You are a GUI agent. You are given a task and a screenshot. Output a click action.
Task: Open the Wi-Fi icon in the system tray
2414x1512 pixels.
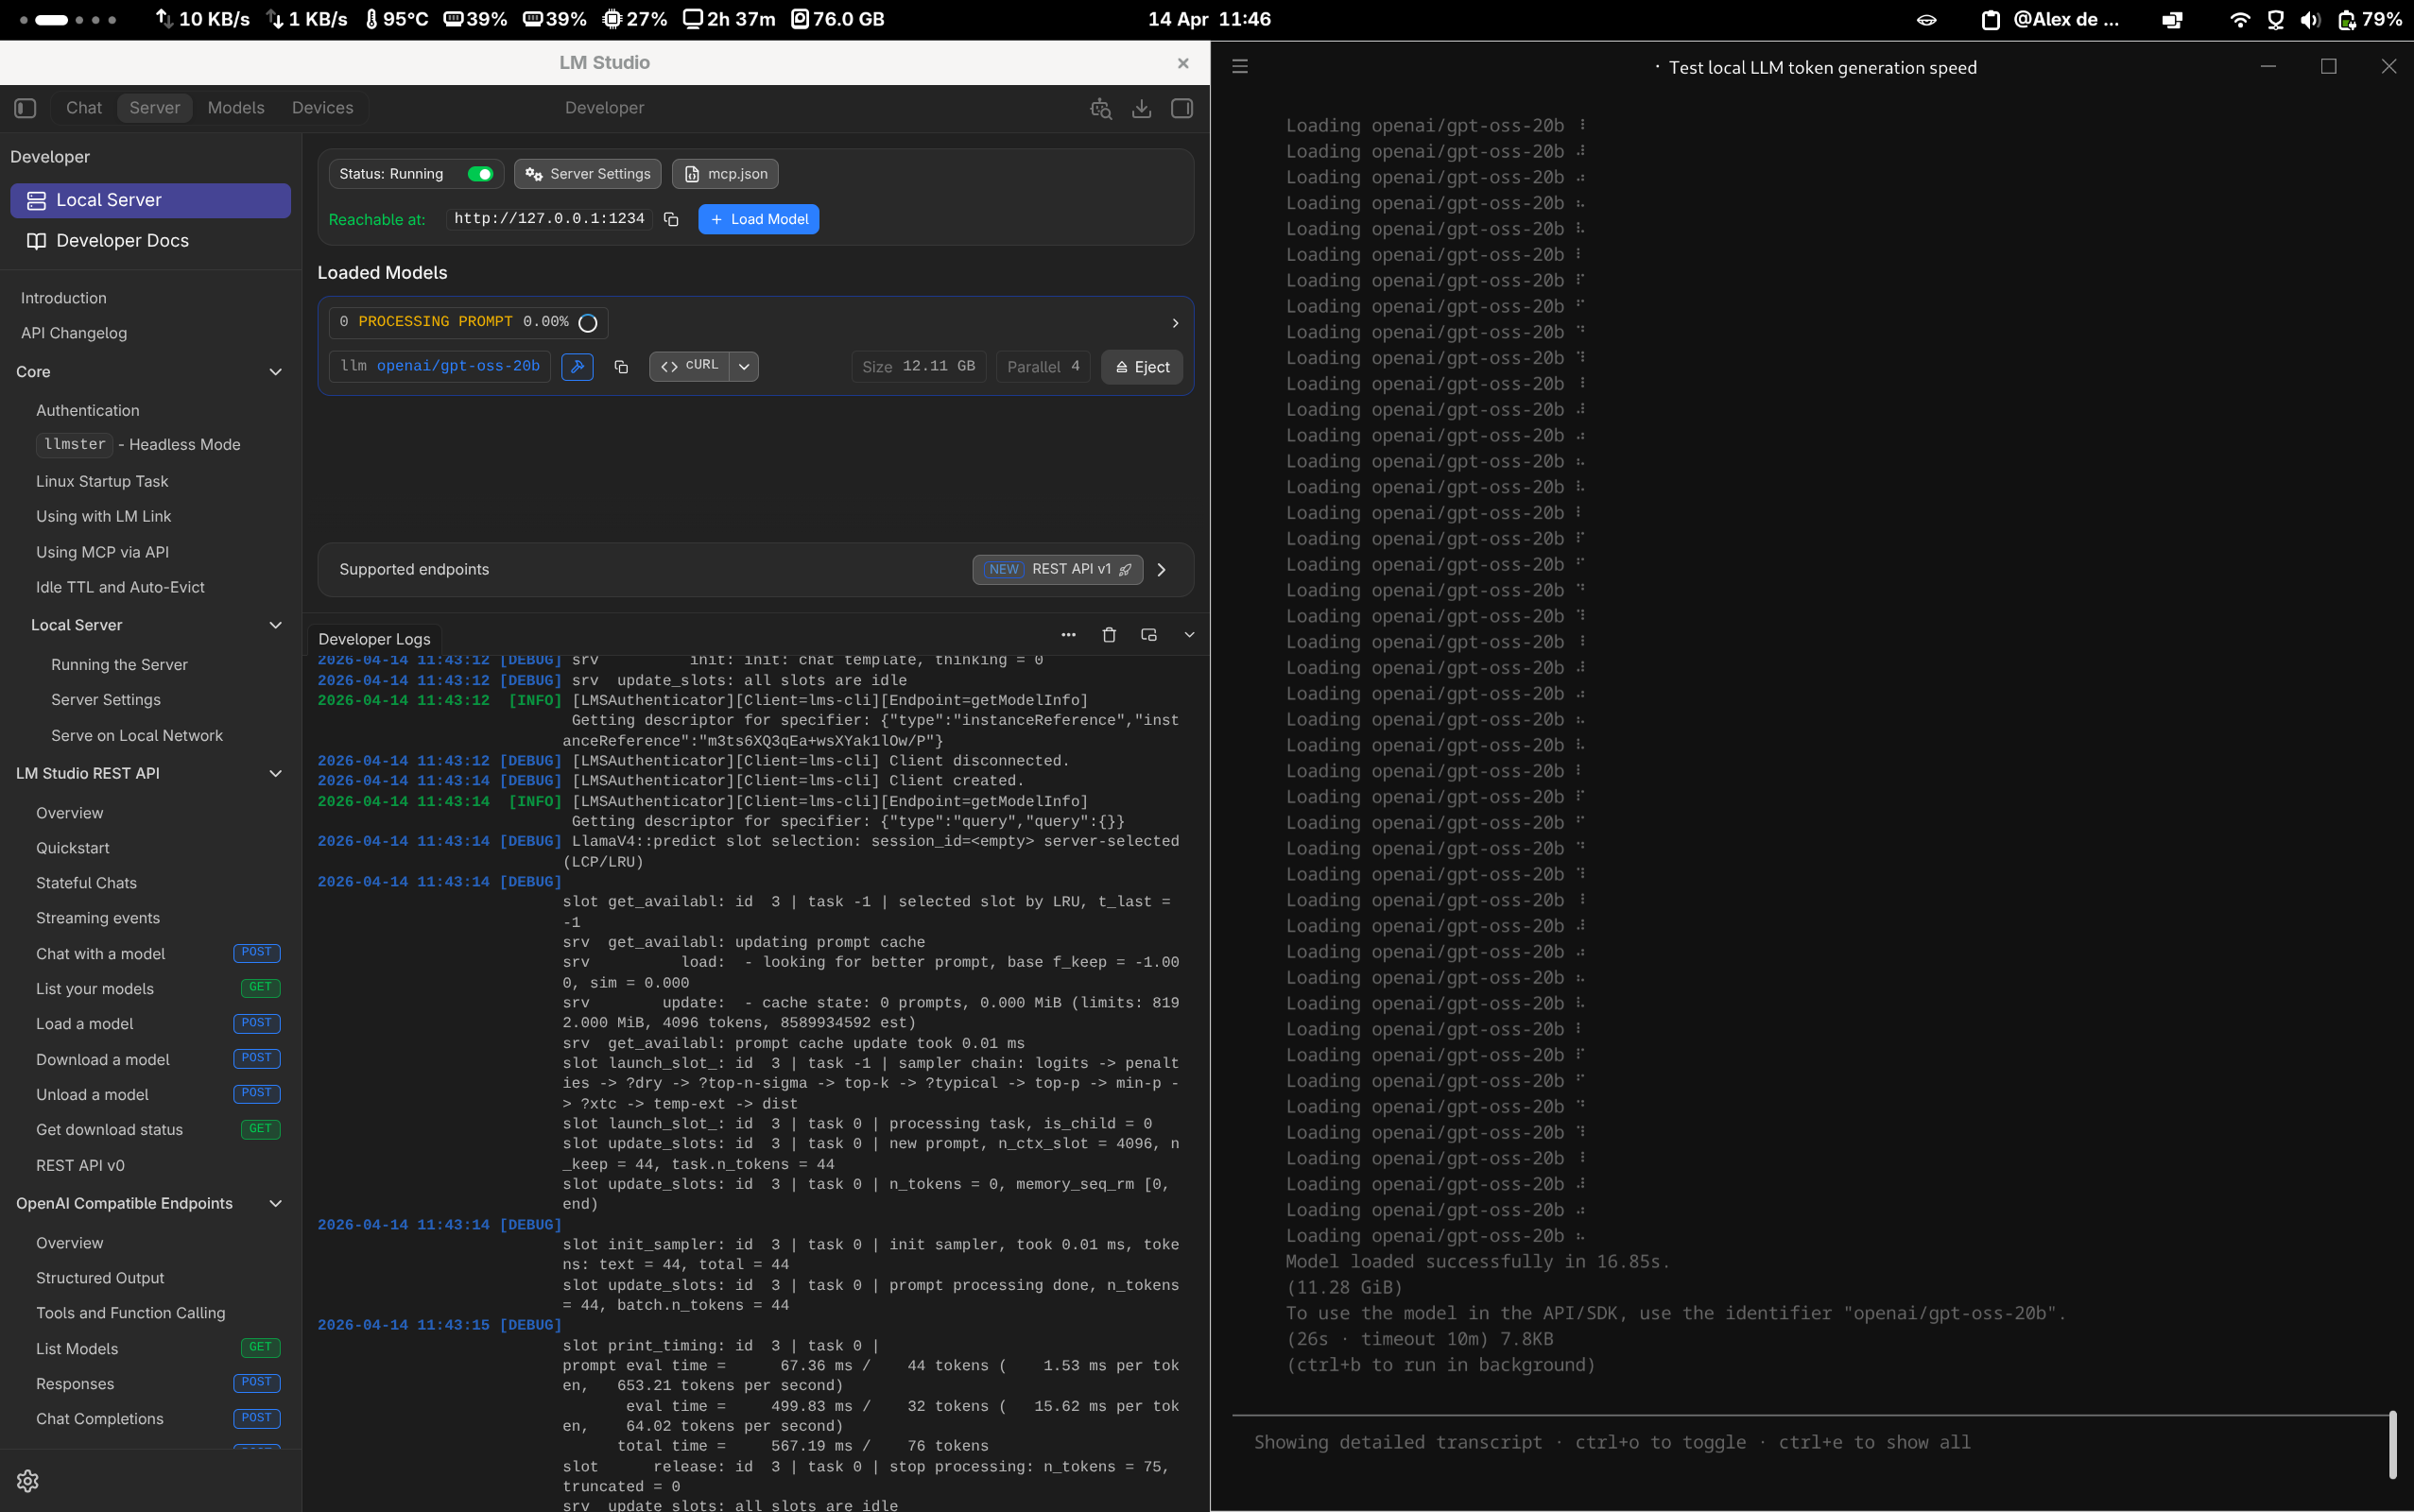(2240, 19)
